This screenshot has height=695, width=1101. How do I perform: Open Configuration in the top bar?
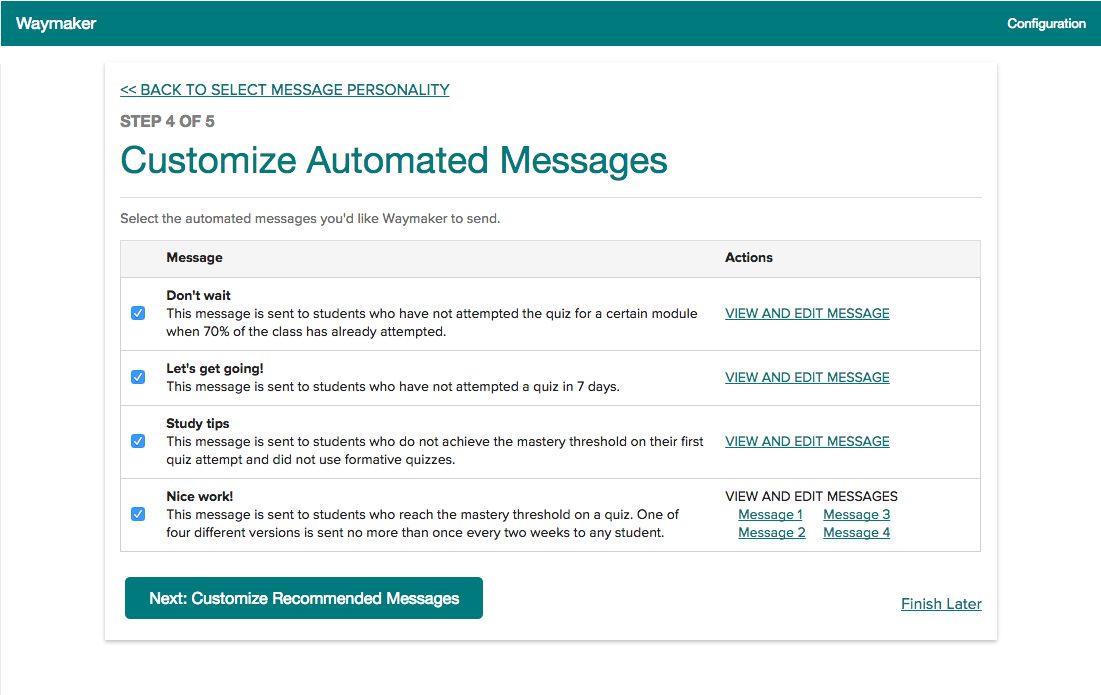1046,23
